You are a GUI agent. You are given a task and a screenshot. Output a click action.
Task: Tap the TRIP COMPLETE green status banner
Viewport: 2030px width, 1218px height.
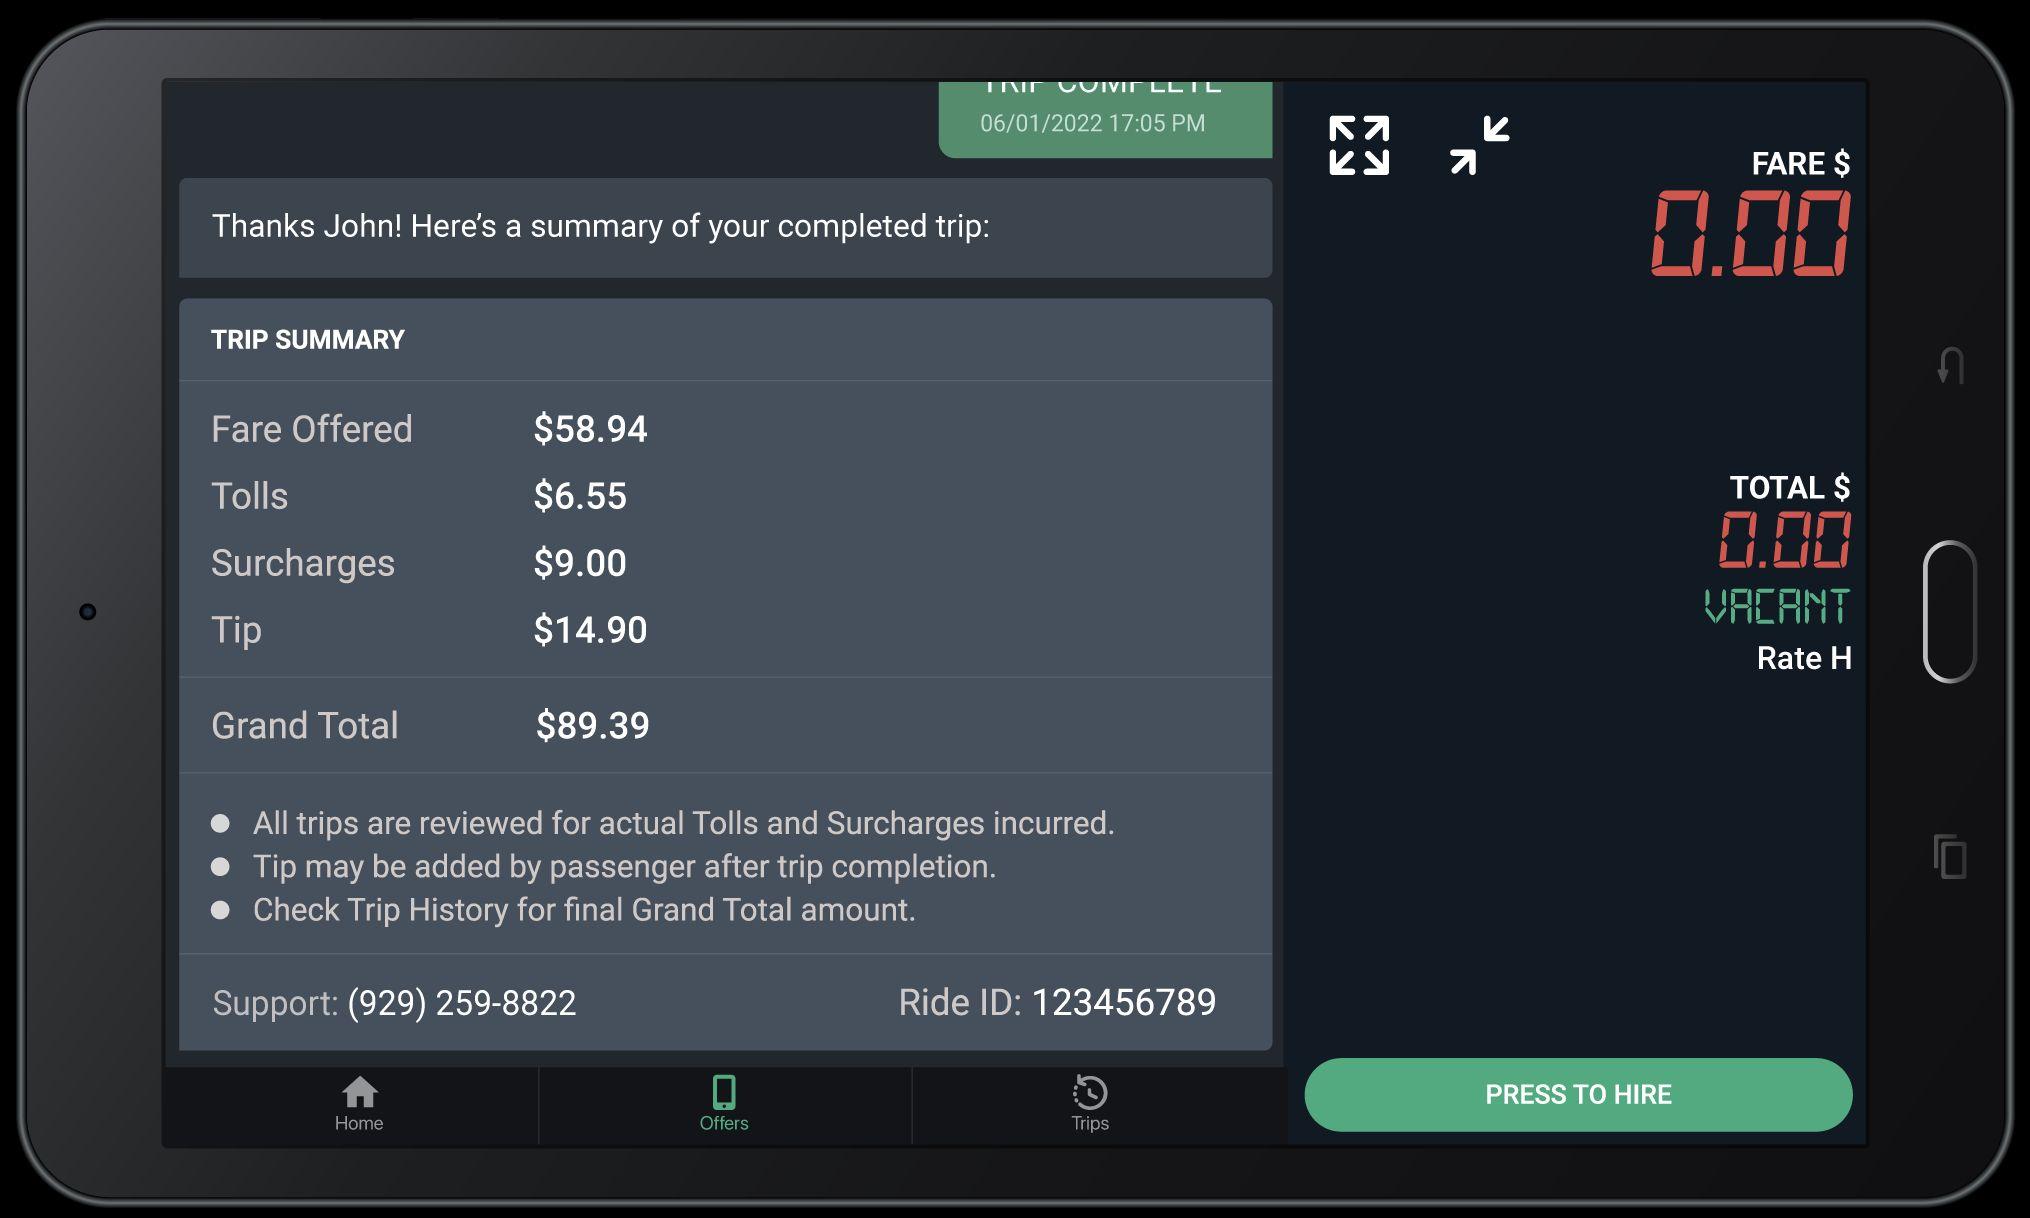1104,118
